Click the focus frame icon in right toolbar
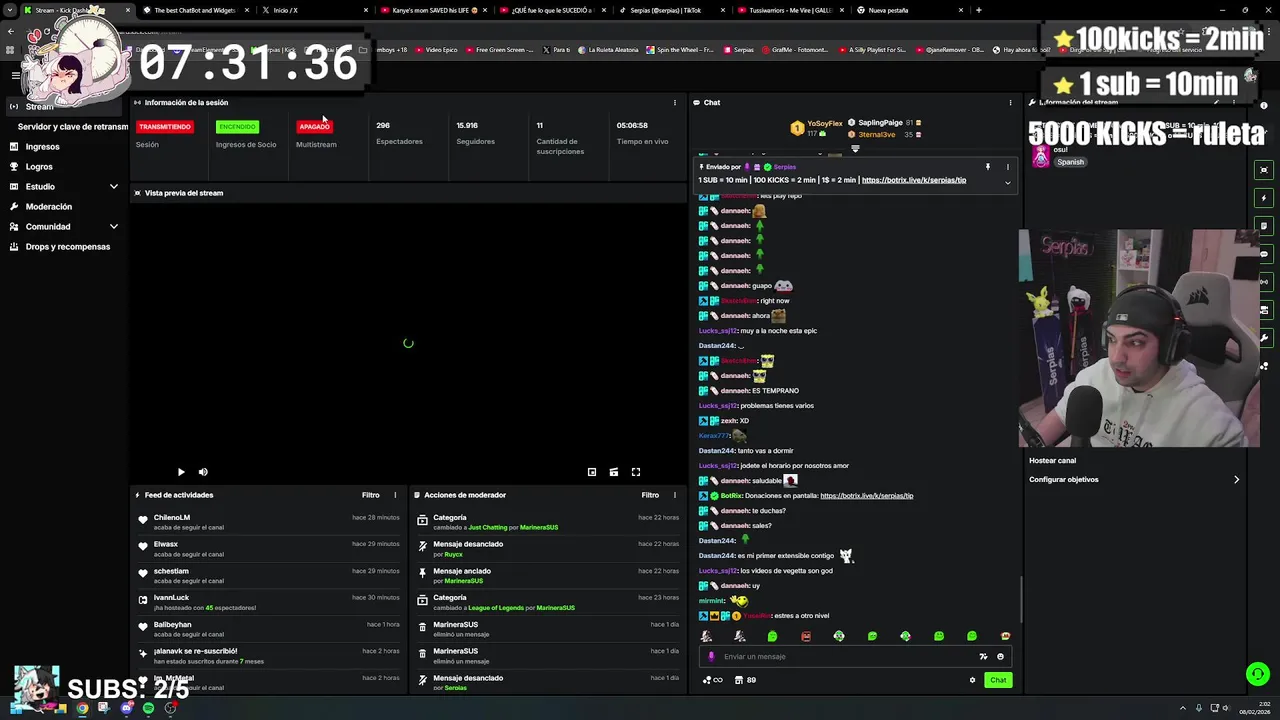The width and height of the screenshot is (1280, 720). click(x=1264, y=170)
